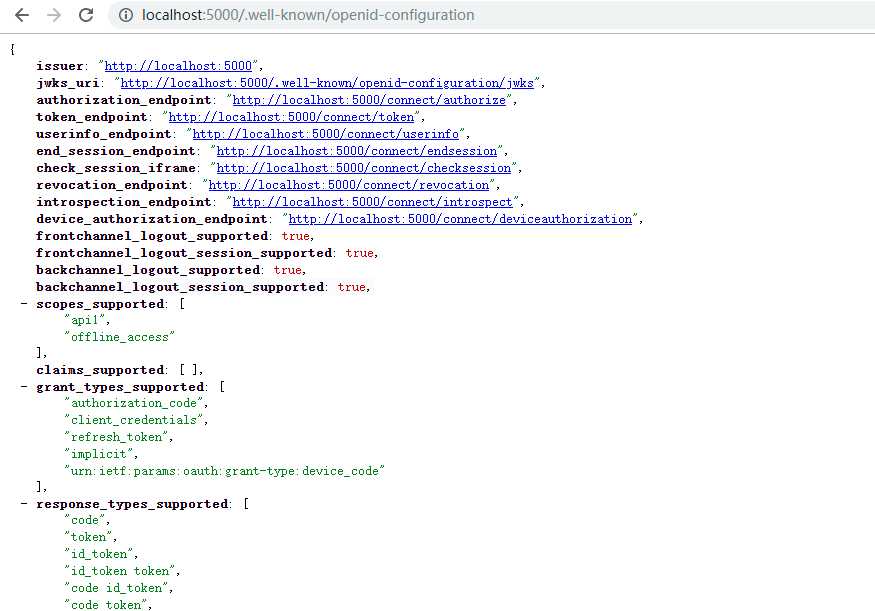Open the connect/authorize endpoint link
The width and height of the screenshot is (875, 611).
coord(369,100)
